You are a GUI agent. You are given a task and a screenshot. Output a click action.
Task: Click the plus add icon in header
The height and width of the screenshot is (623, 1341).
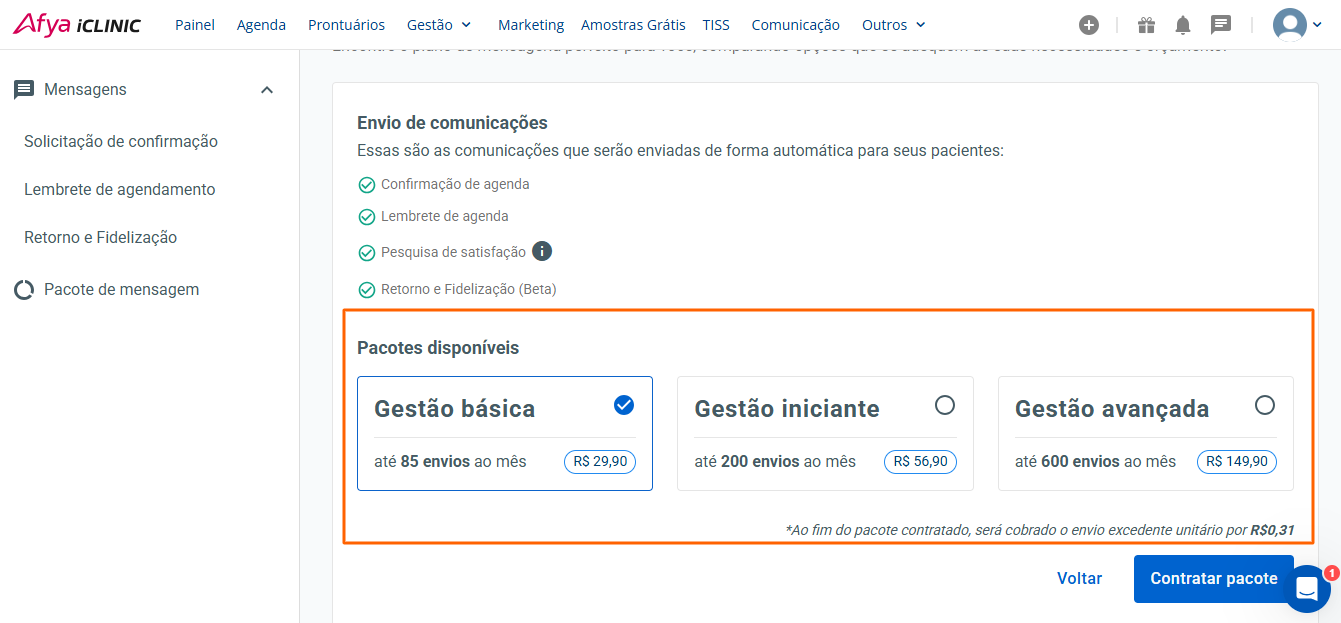click(x=1089, y=25)
